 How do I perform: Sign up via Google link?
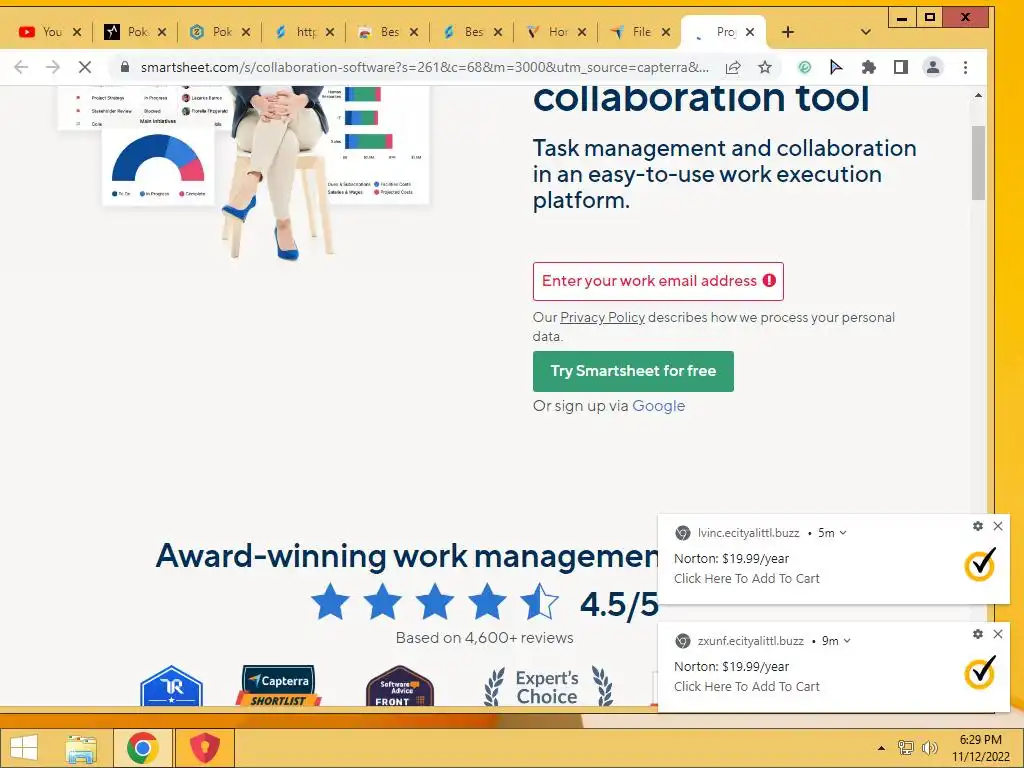tap(658, 406)
